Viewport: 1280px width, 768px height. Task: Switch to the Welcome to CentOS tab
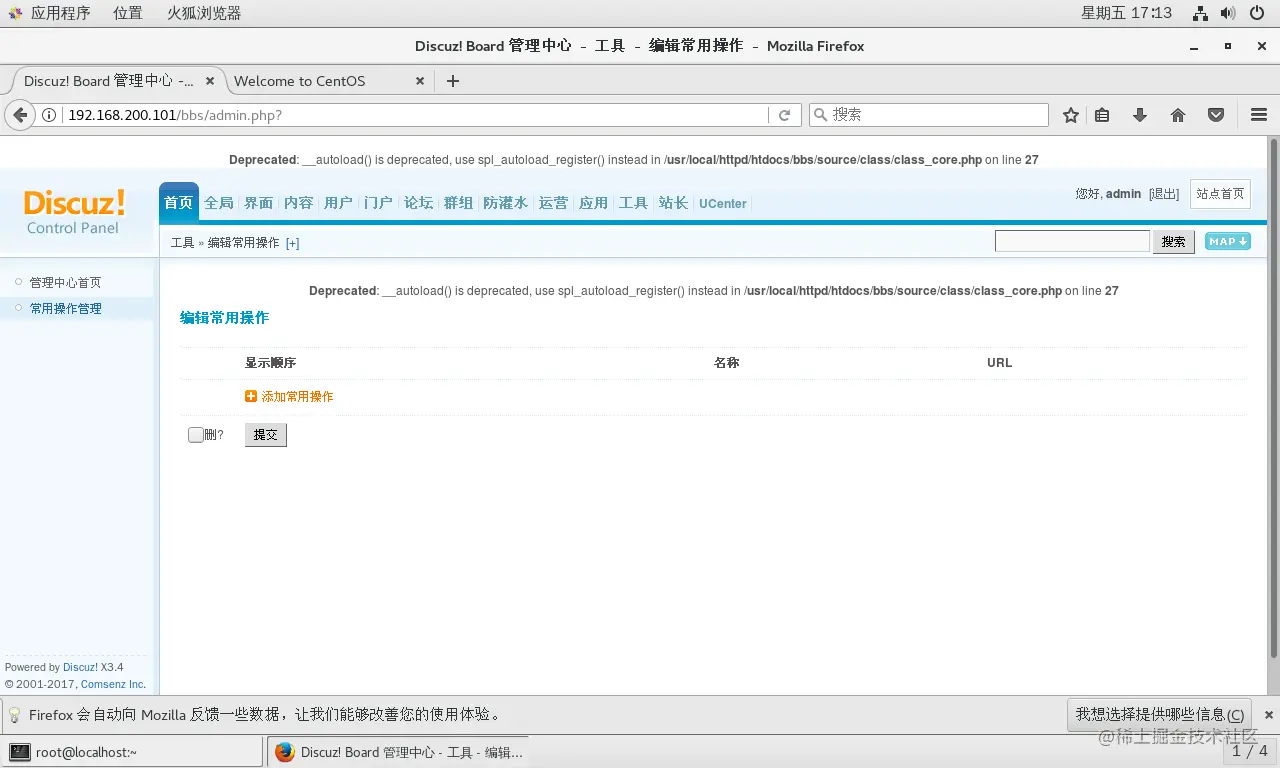(x=330, y=81)
